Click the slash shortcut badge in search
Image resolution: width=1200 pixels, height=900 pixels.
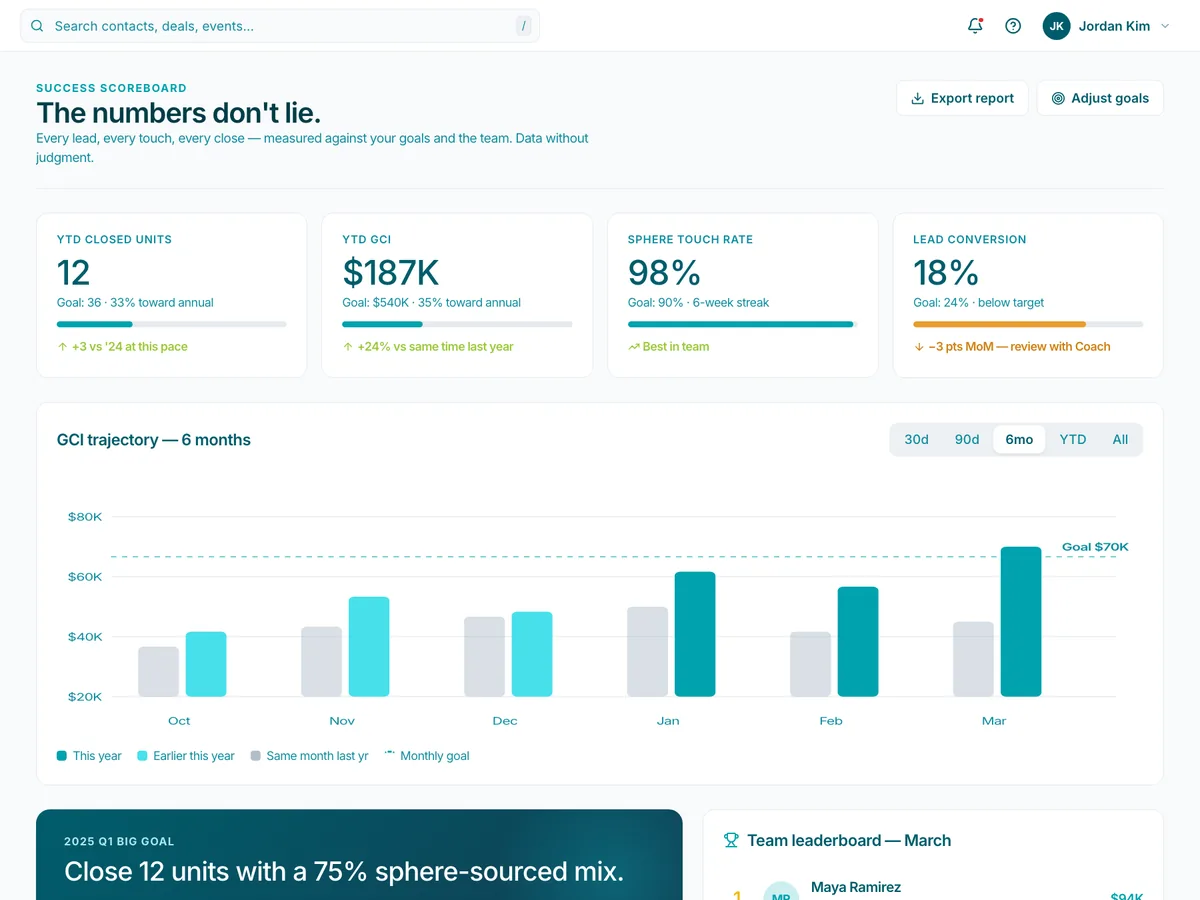point(523,26)
